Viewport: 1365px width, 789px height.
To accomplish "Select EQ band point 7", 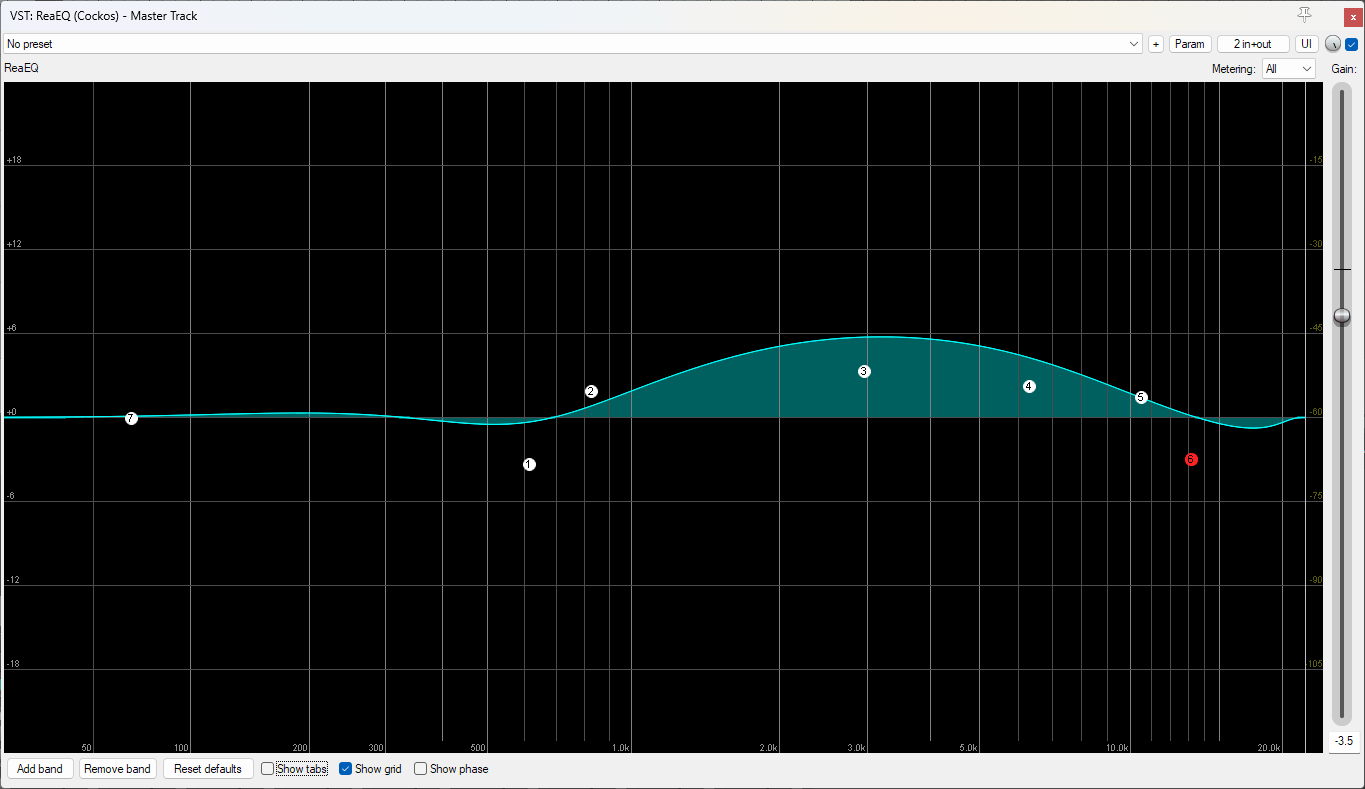I will tap(131, 418).
